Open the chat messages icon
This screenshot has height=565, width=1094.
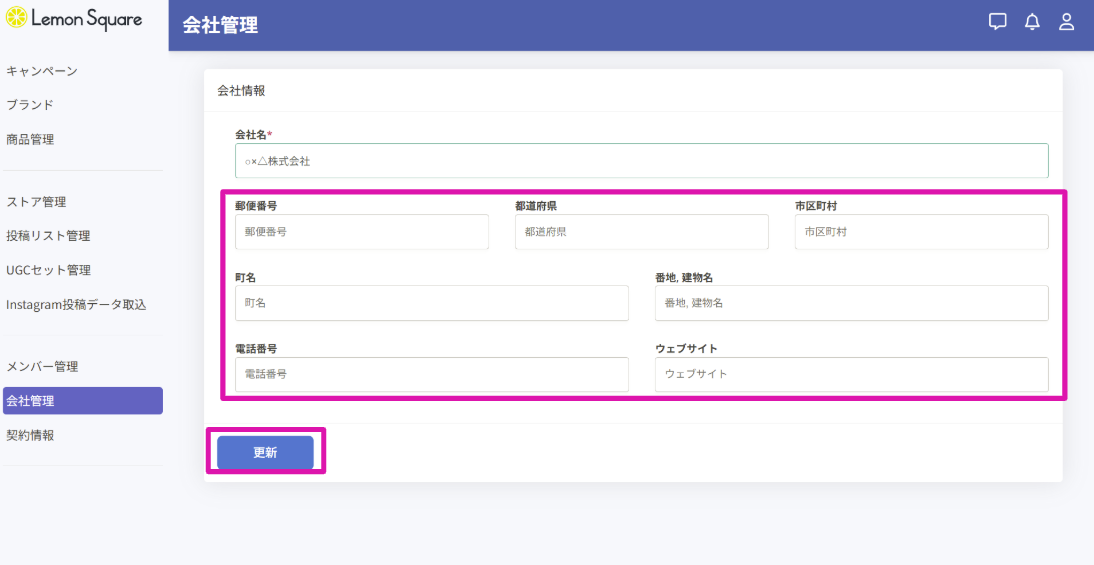point(997,22)
